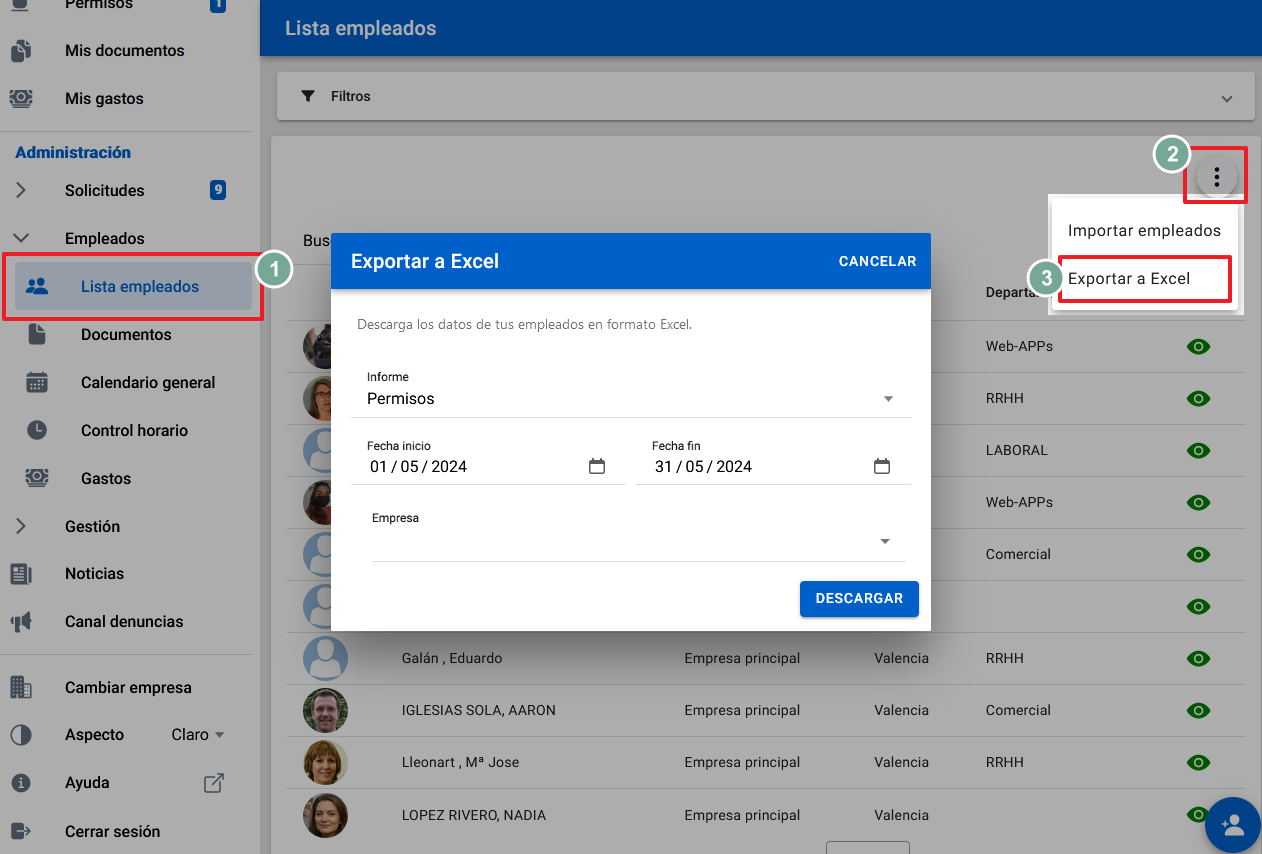Click the add employee floating button
1262x854 pixels.
(x=1232, y=825)
